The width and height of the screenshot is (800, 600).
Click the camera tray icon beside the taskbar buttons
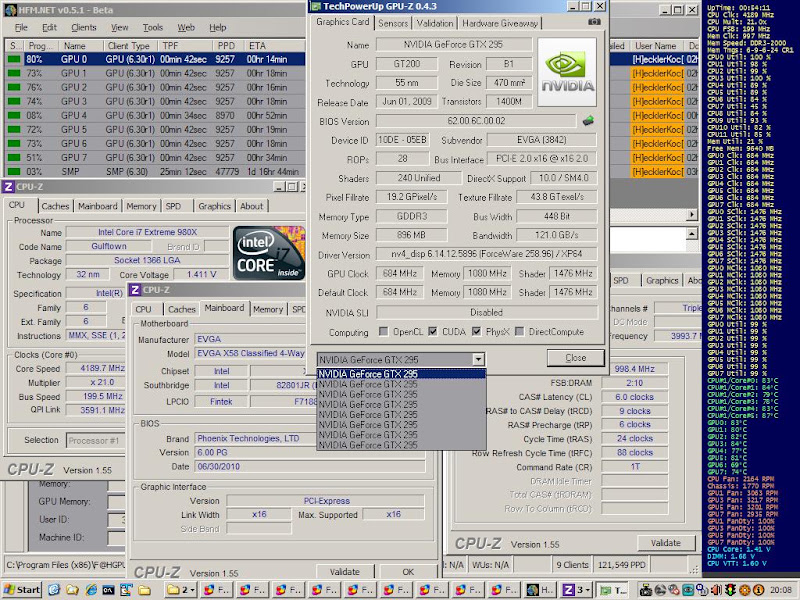click(x=646, y=590)
